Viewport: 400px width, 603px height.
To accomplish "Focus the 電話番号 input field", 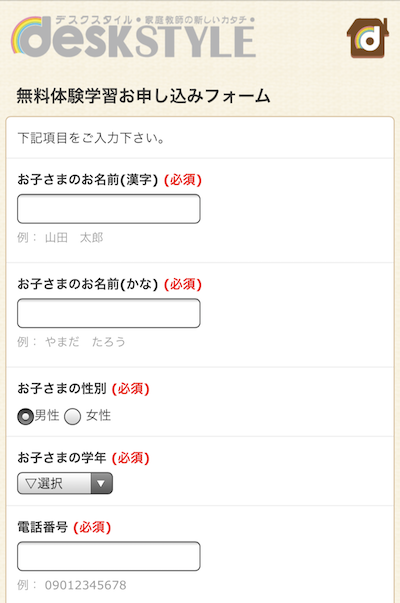I will pyautogui.click(x=109, y=556).
